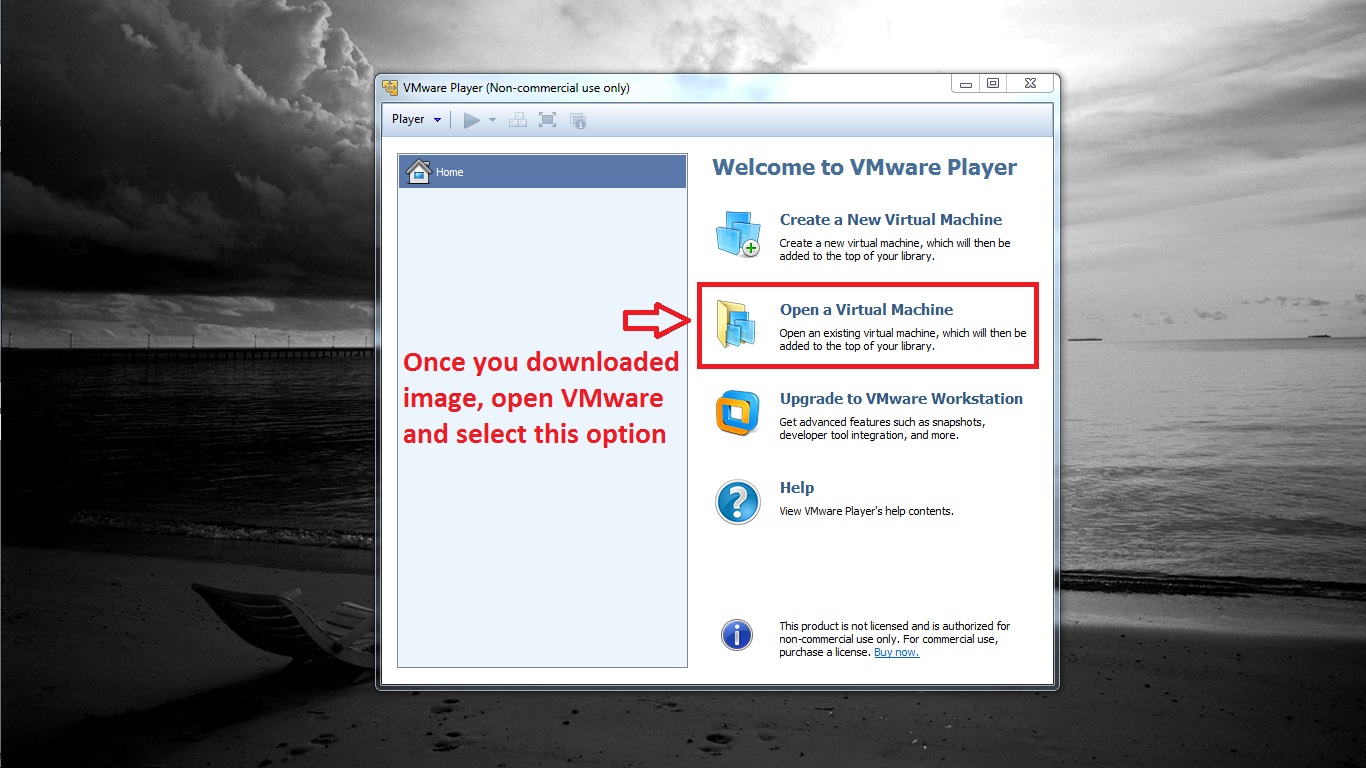Click the green Play virtual machine icon
The width and height of the screenshot is (1366, 768).
coord(472,120)
